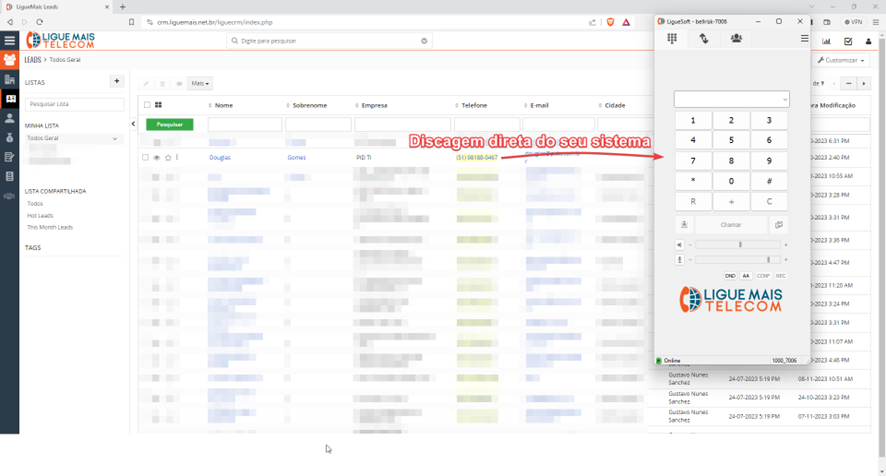Click the comment bubble icon above table
Image resolution: width=886 pixels, height=476 pixels.
(179, 84)
